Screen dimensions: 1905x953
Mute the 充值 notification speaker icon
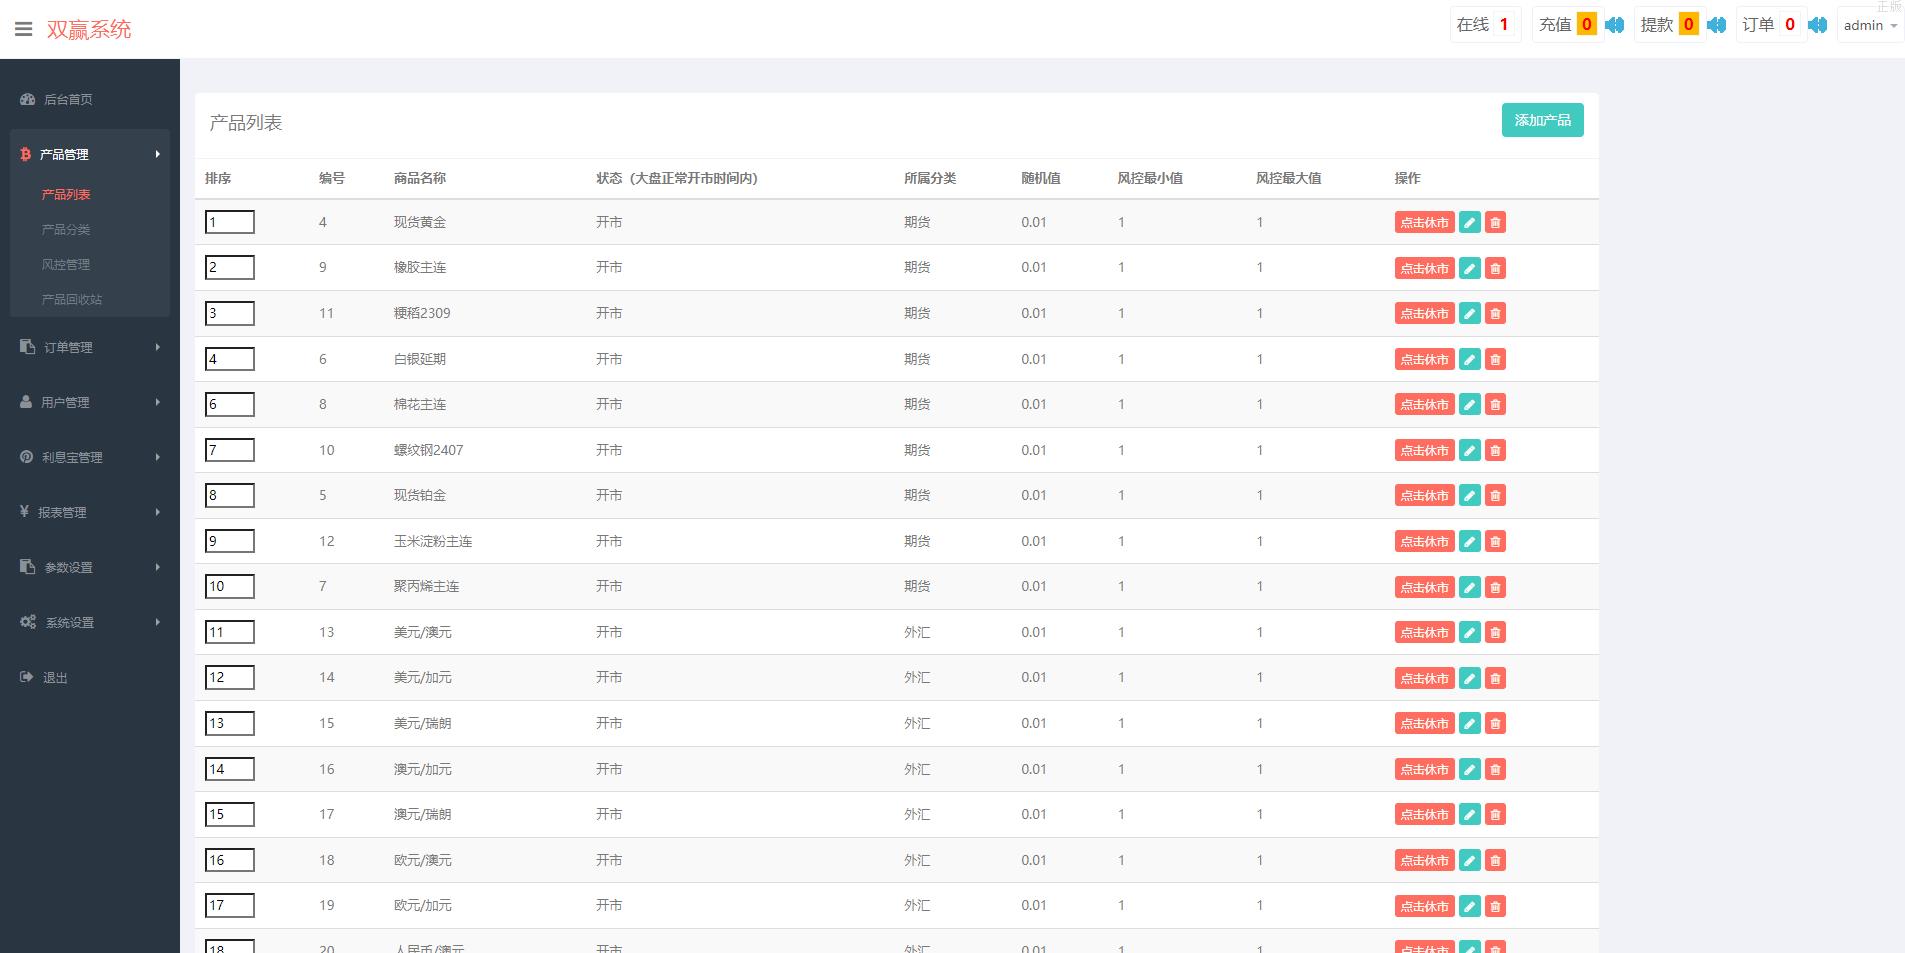1615,25
